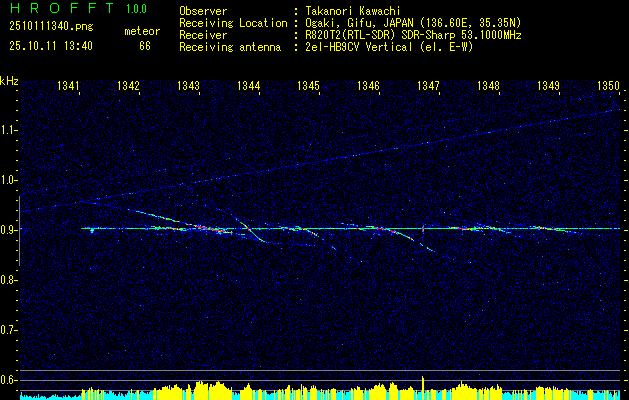Click time marker 1349
Screen dimensions: 629x400
(x=548, y=85)
